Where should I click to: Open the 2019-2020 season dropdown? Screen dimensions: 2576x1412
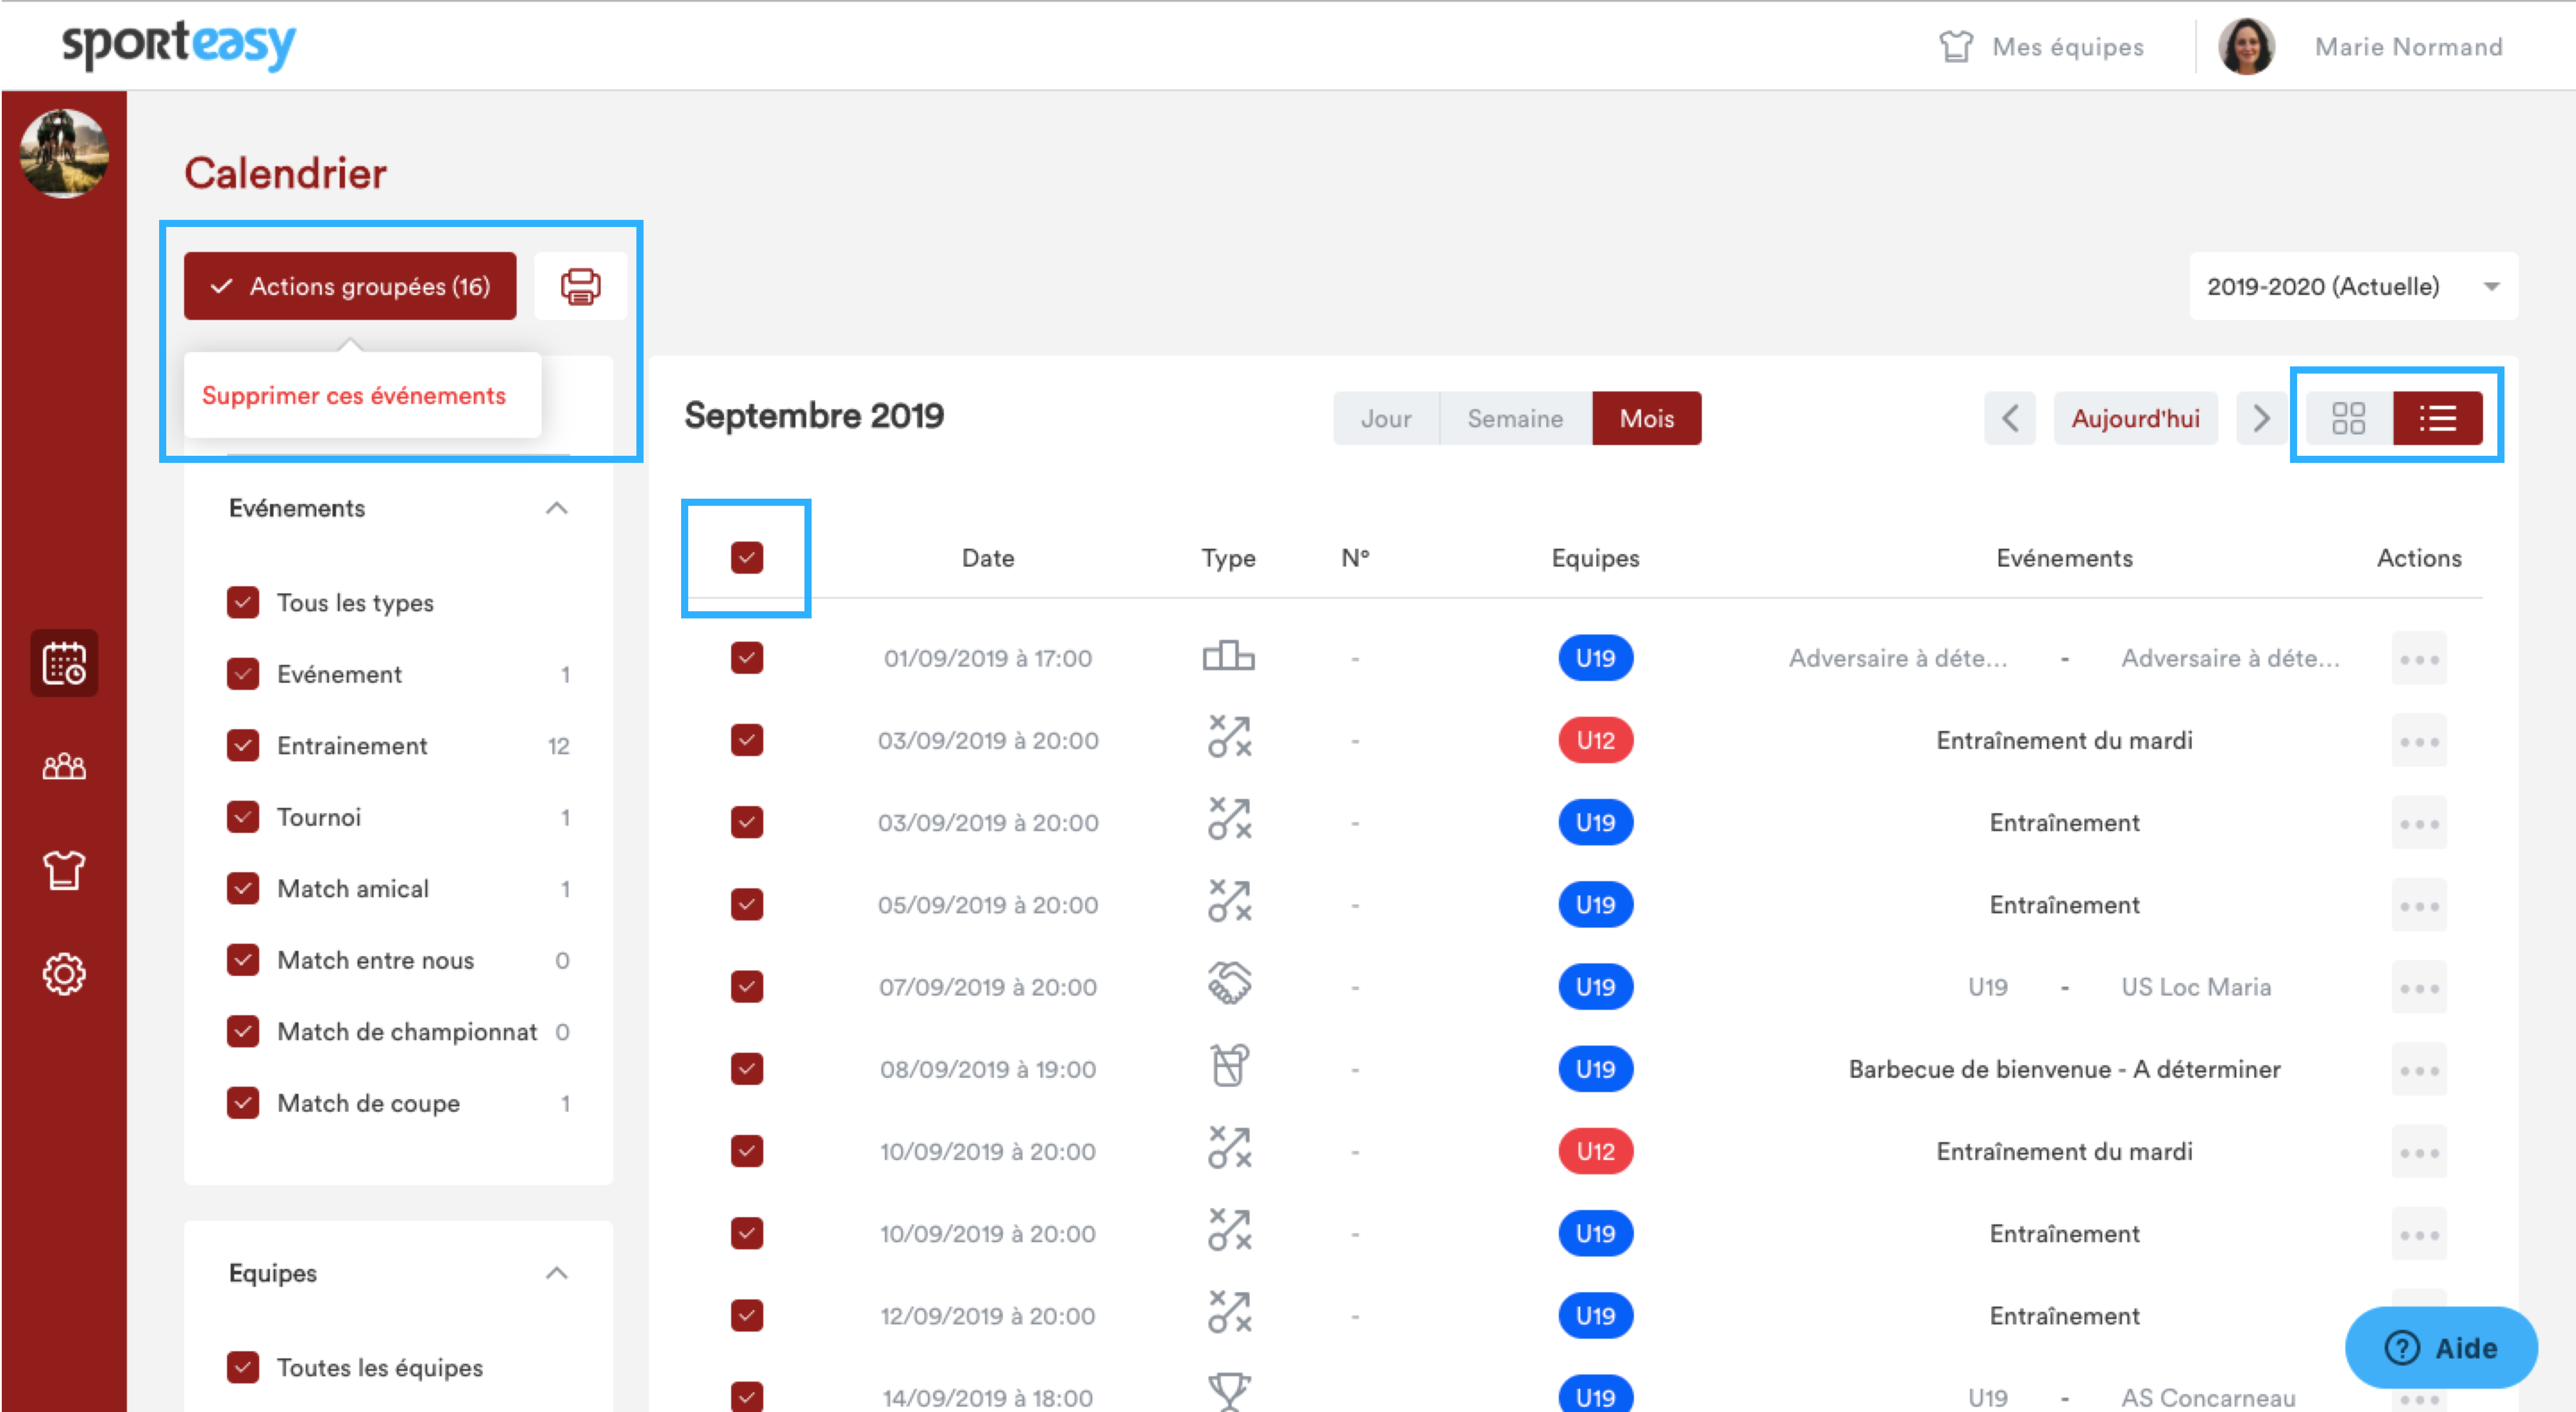2352,287
